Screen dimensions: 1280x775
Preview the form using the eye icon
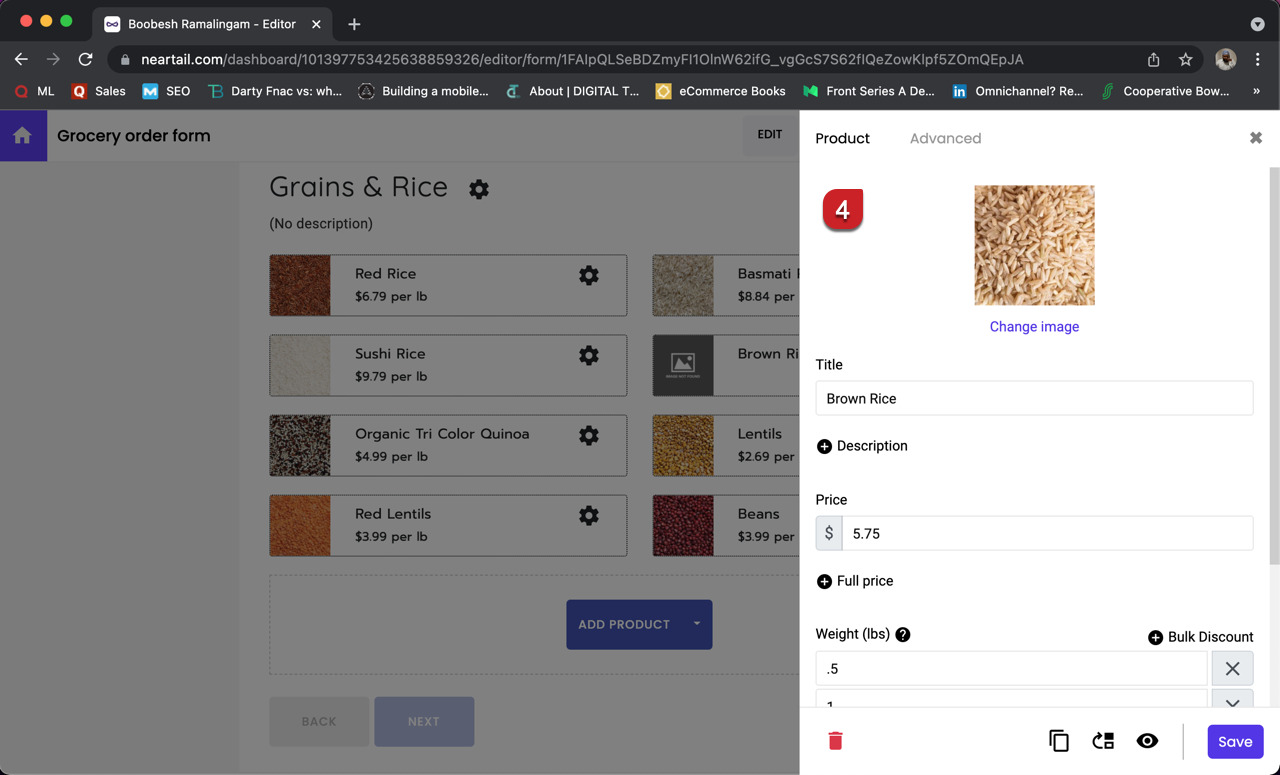(x=1147, y=741)
